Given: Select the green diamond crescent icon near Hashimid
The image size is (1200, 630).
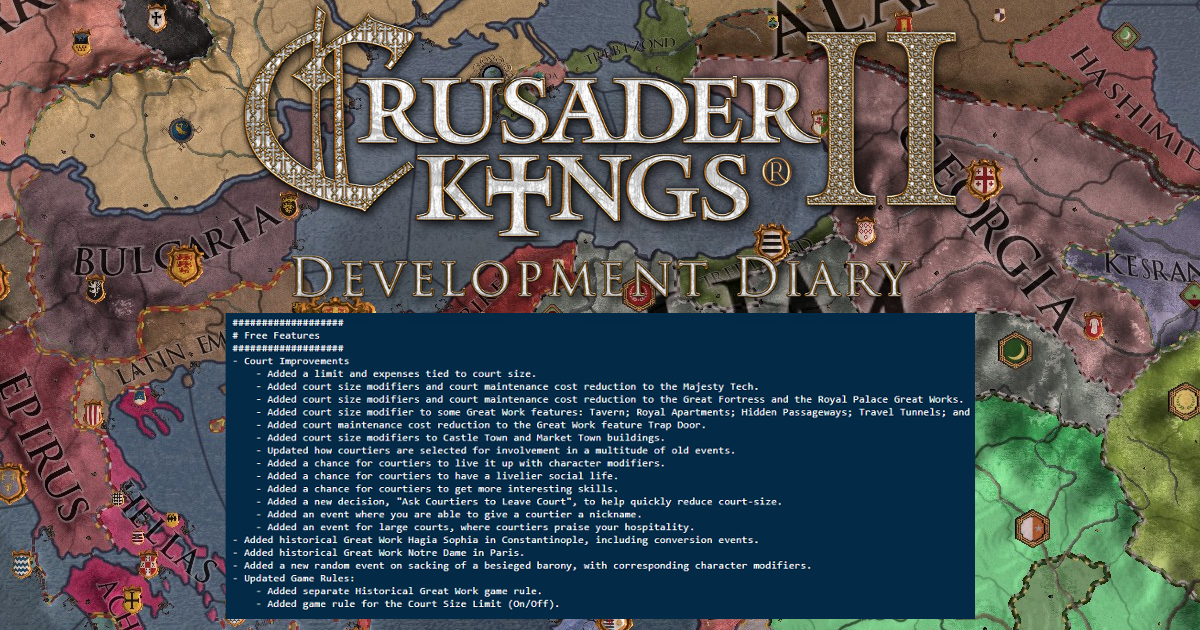Looking at the screenshot, I should pyautogui.click(x=1126, y=38).
